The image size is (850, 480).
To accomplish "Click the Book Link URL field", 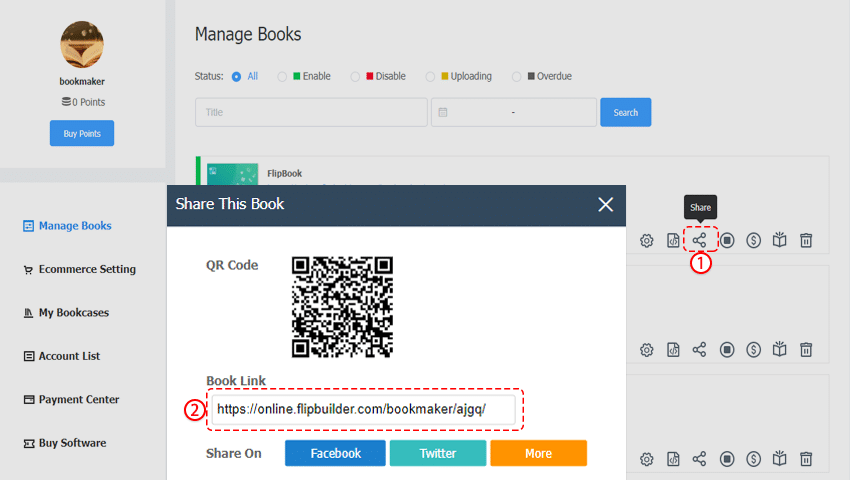I will [x=363, y=409].
